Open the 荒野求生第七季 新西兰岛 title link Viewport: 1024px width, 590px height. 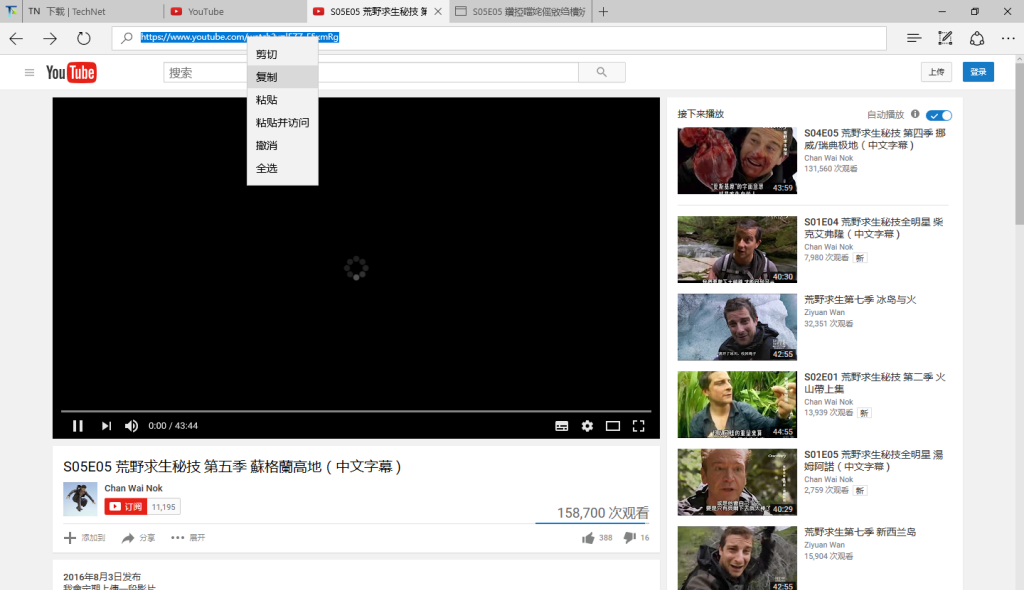[x=860, y=533]
